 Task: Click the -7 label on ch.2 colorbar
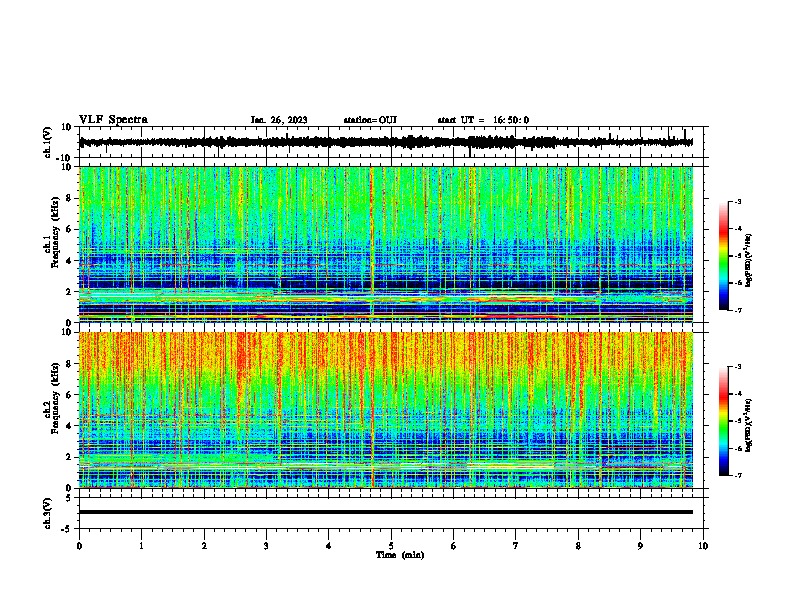point(737,475)
